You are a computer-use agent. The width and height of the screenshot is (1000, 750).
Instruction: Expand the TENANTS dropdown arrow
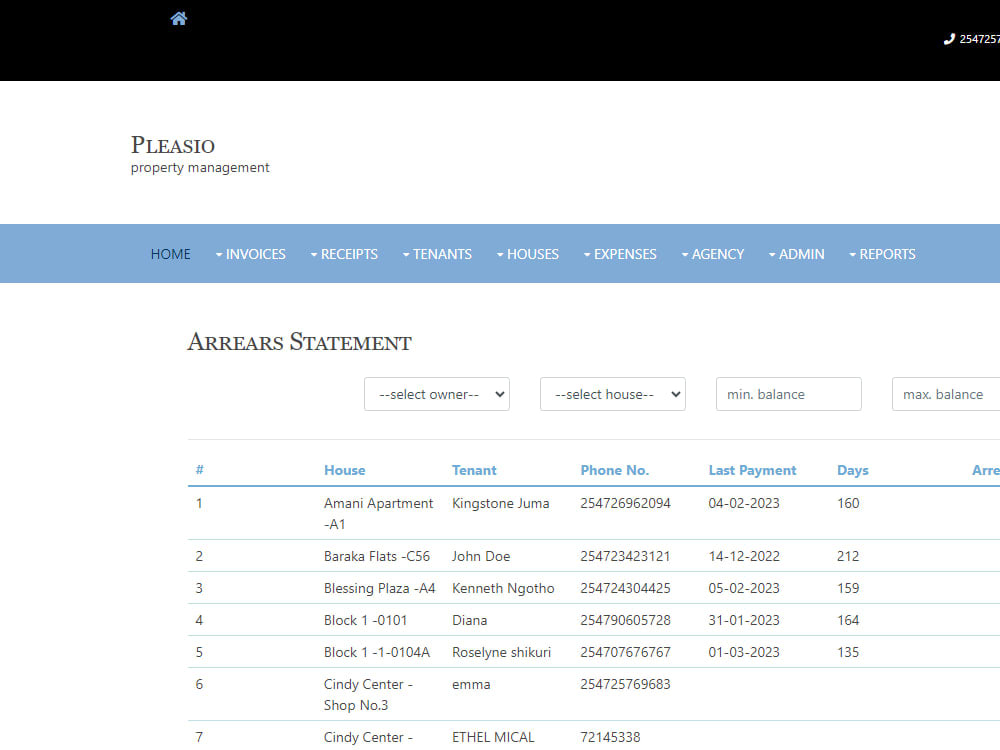pyautogui.click(x=406, y=254)
